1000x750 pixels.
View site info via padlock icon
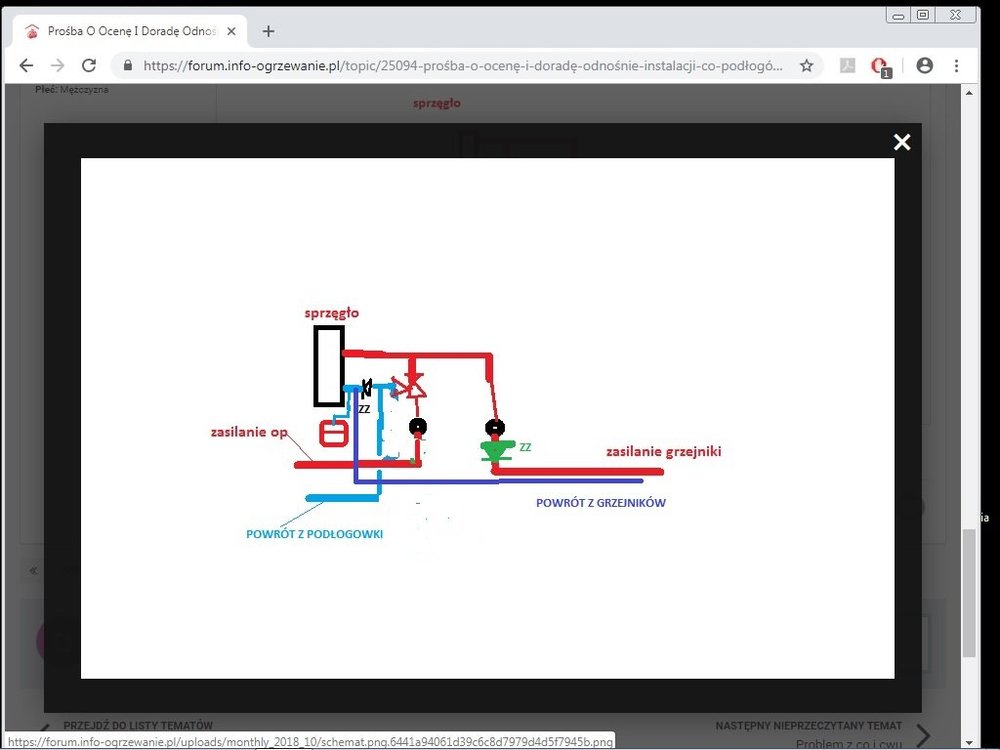click(128, 65)
